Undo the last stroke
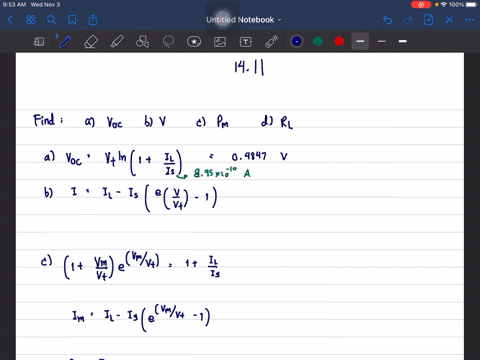 click(x=387, y=20)
